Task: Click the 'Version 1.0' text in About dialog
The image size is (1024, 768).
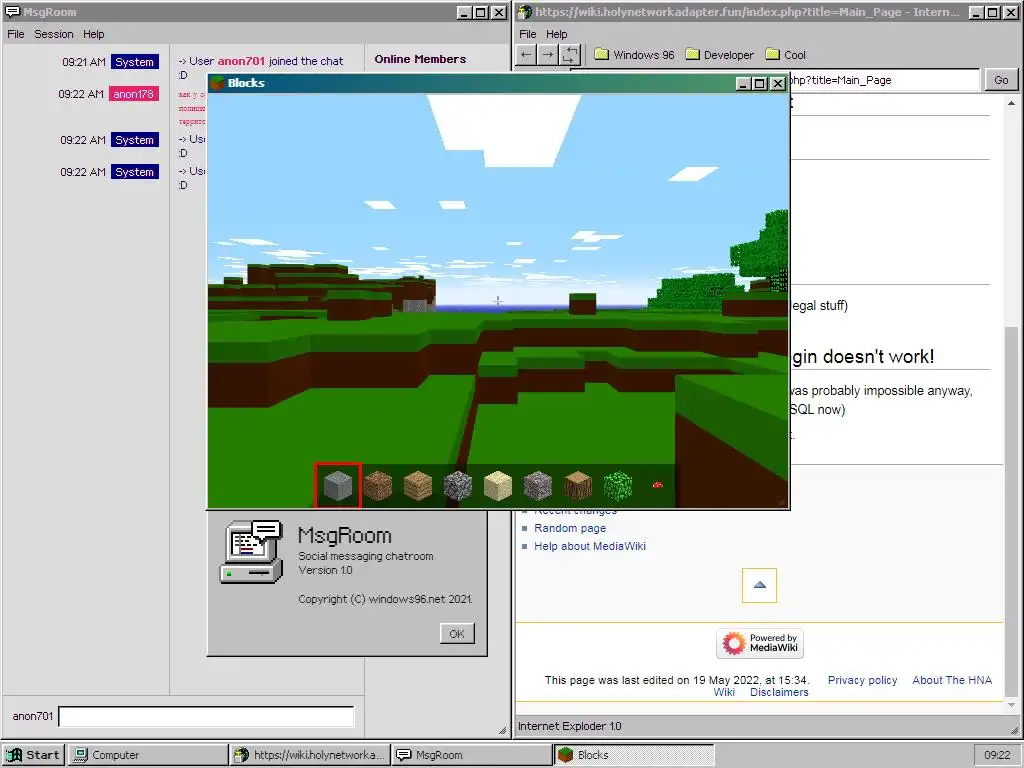Action: (x=325, y=570)
